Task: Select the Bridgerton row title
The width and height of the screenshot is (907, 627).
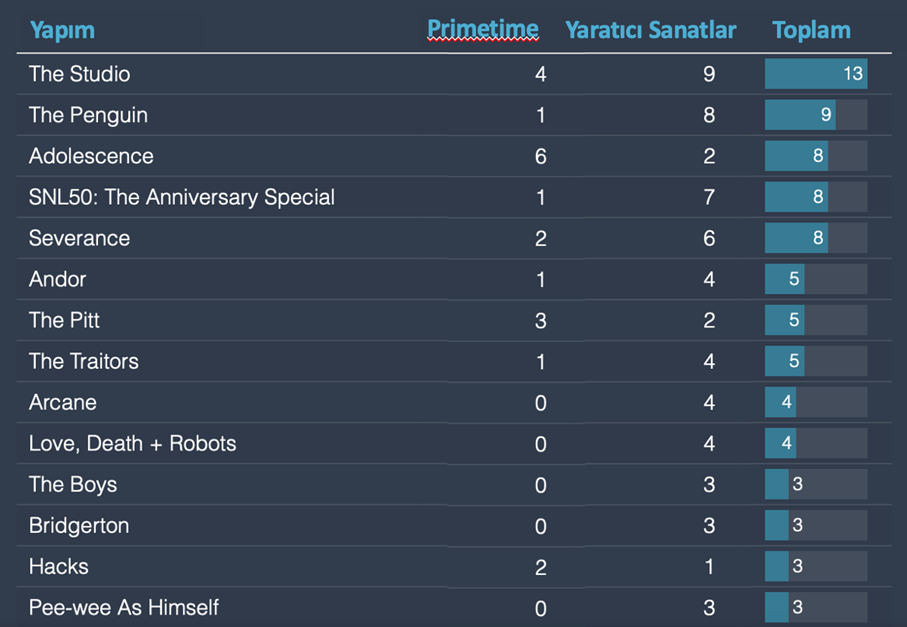Action: (79, 525)
